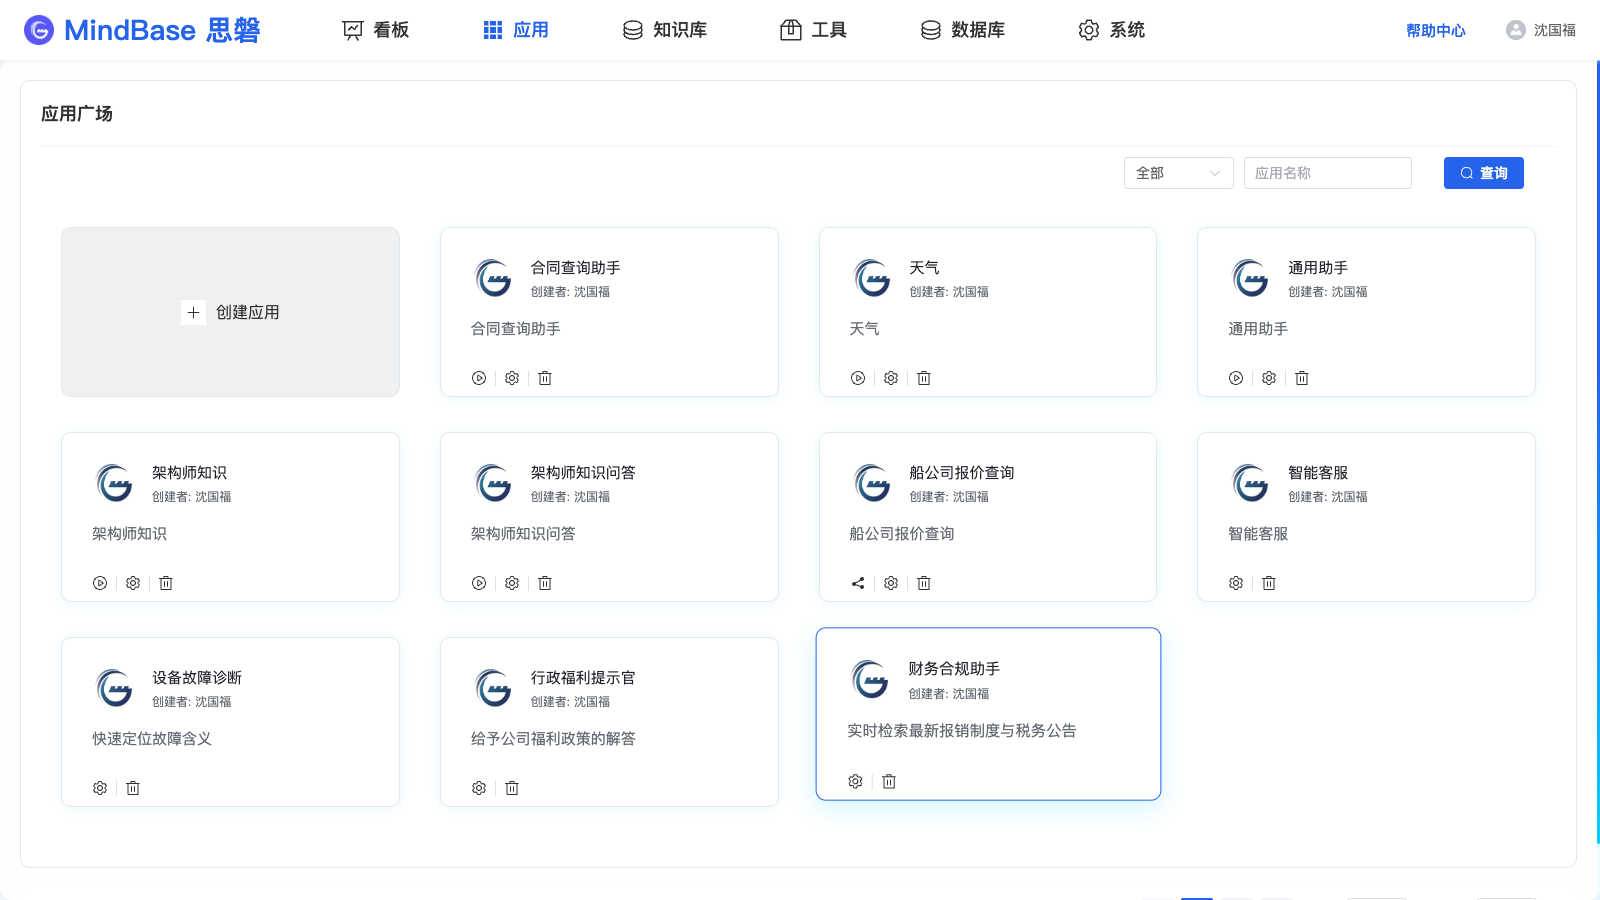
Task: Delete 财务合规助手 using trash icon
Action: (x=889, y=781)
